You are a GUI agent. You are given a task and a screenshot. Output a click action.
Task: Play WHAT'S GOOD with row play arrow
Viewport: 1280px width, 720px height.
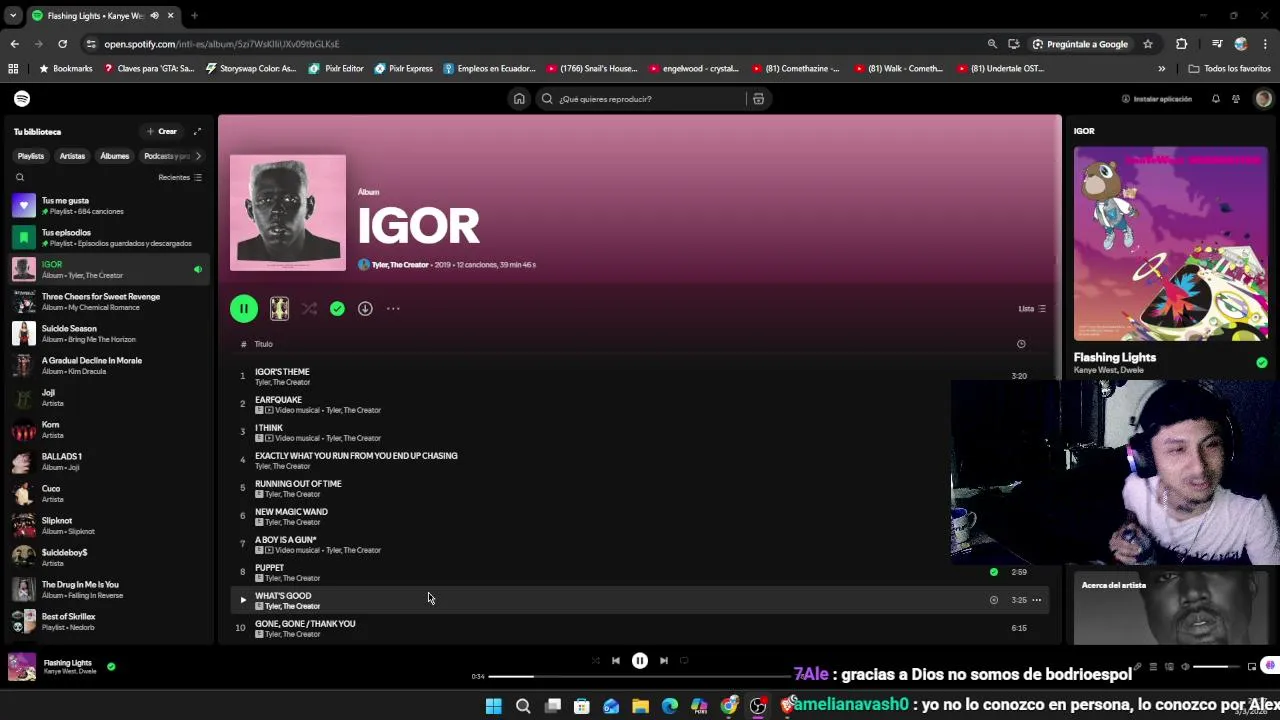[243, 600]
